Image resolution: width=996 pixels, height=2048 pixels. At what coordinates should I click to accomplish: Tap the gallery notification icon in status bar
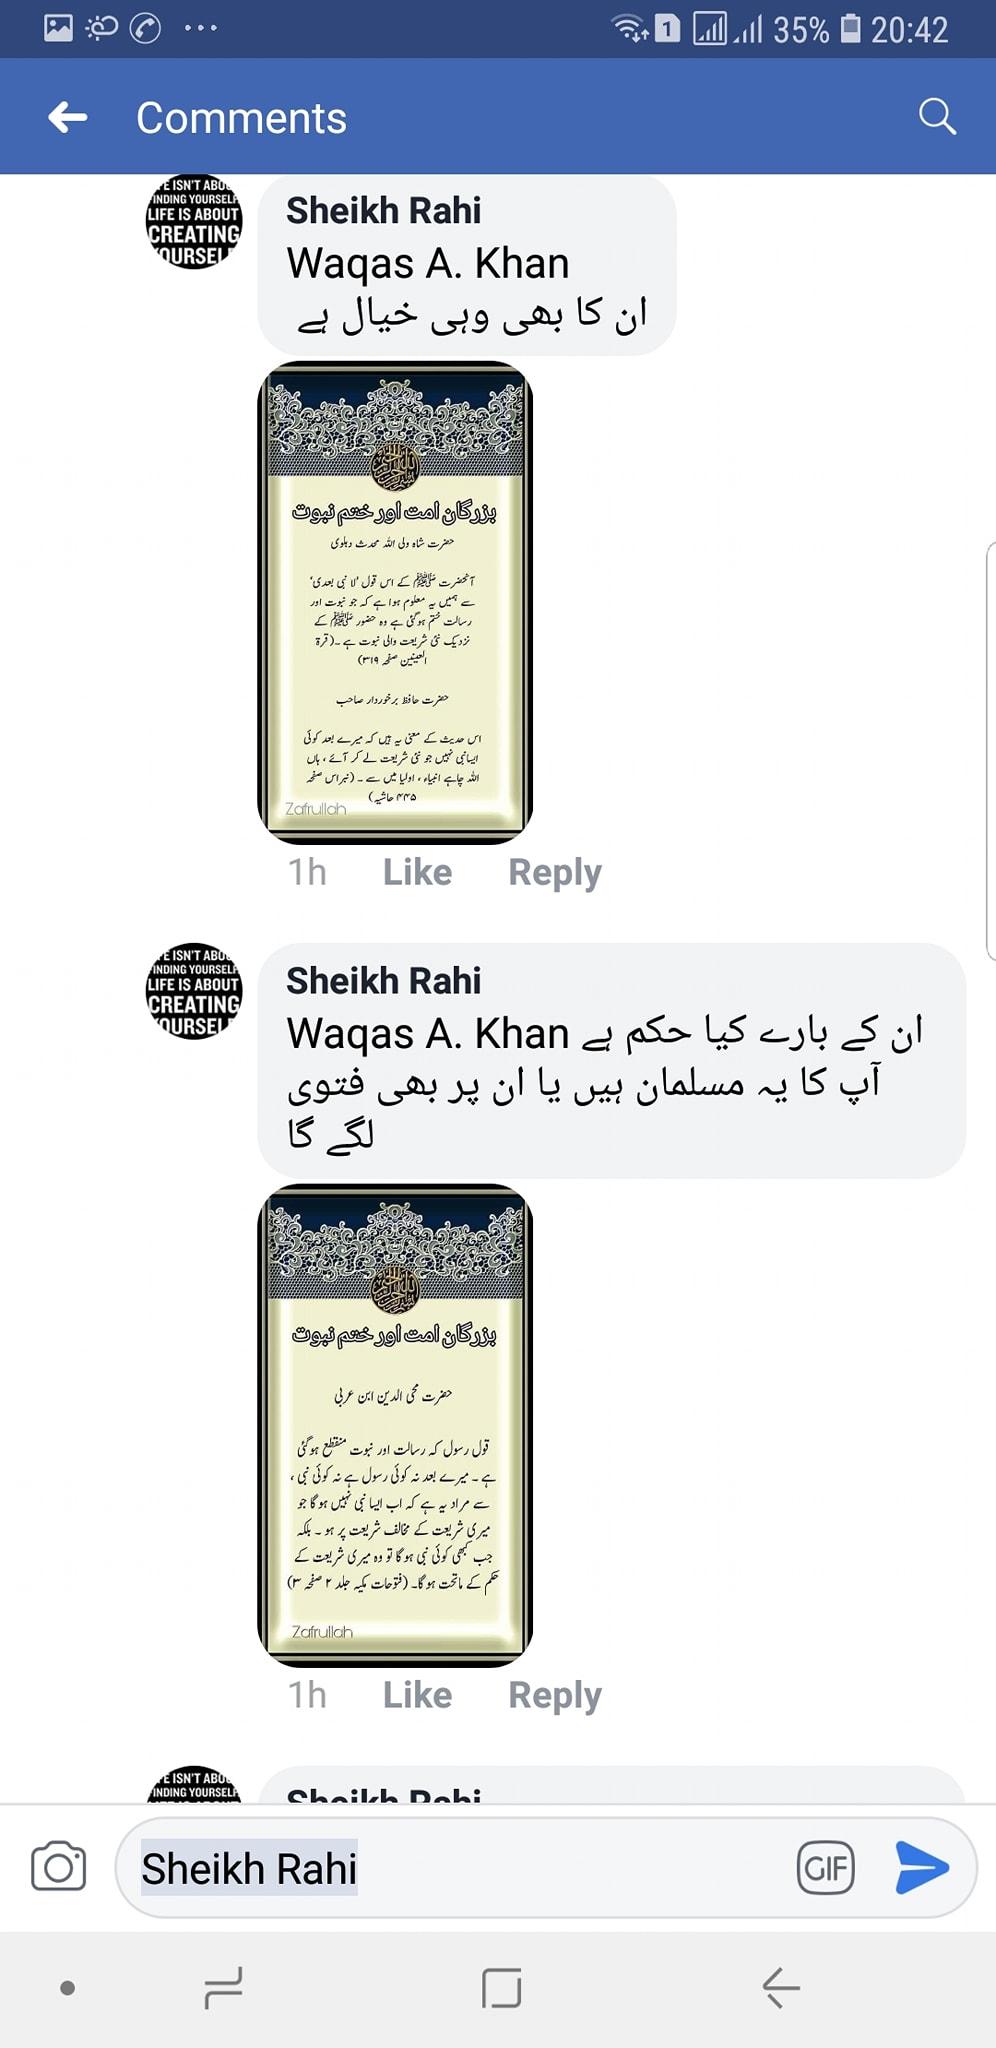point(58,28)
